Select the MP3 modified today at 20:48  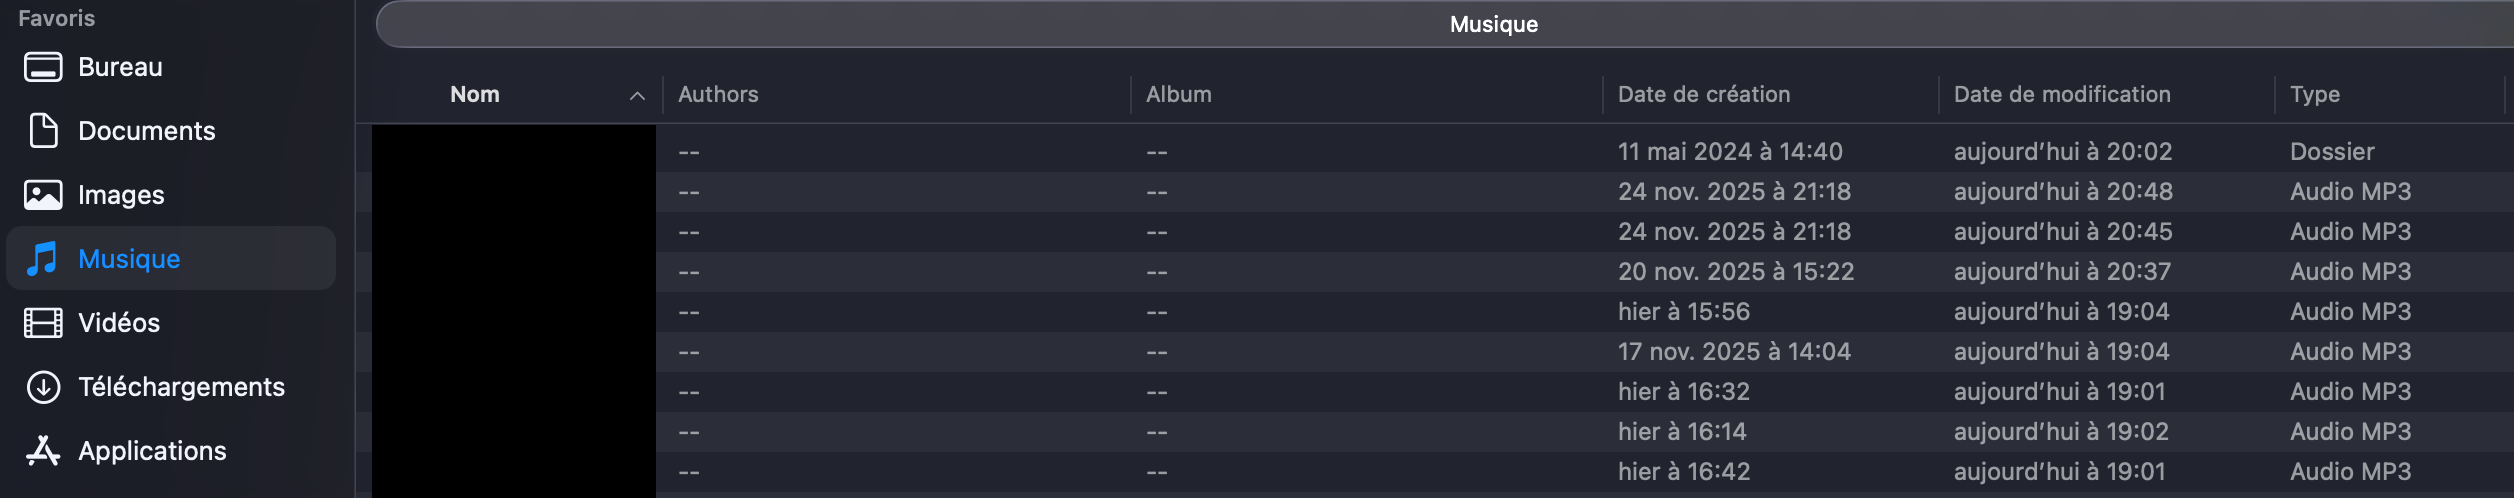click(x=2062, y=192)
